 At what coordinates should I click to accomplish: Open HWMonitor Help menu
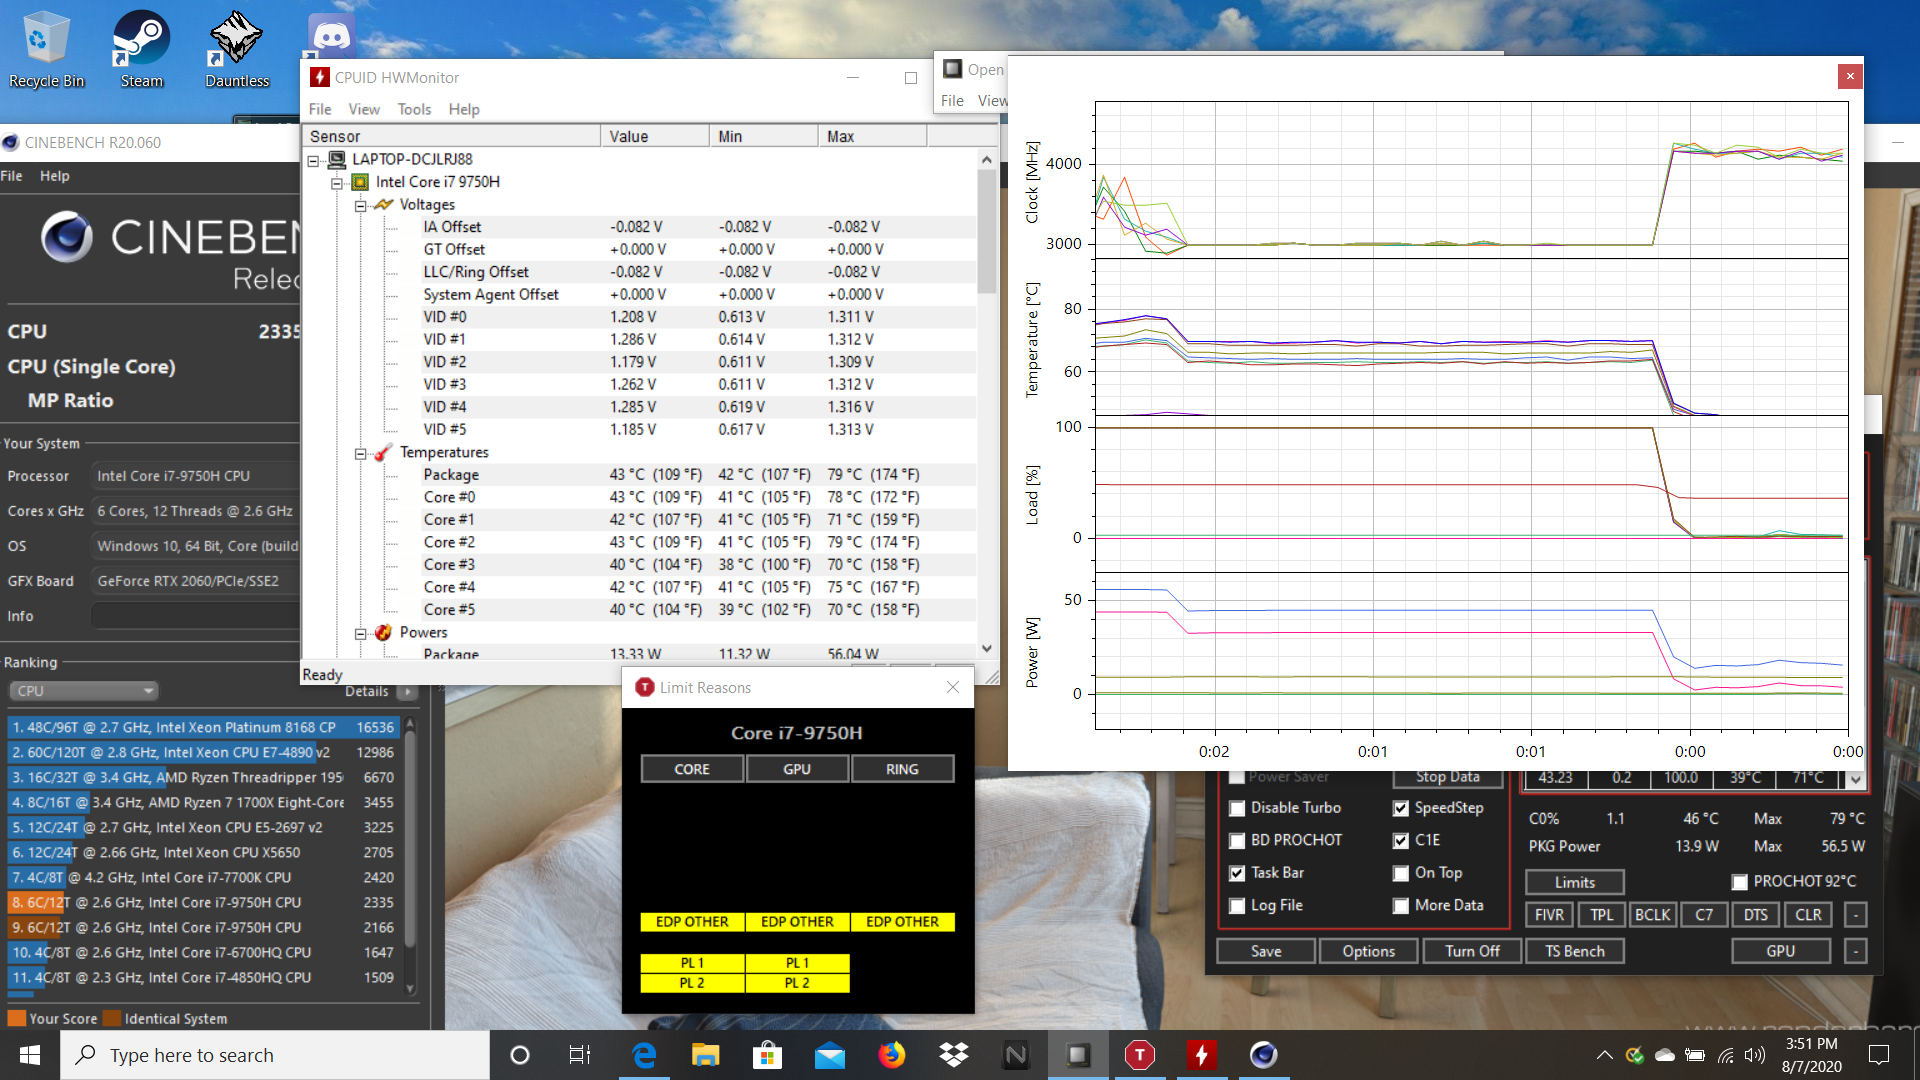pos(464,109)
